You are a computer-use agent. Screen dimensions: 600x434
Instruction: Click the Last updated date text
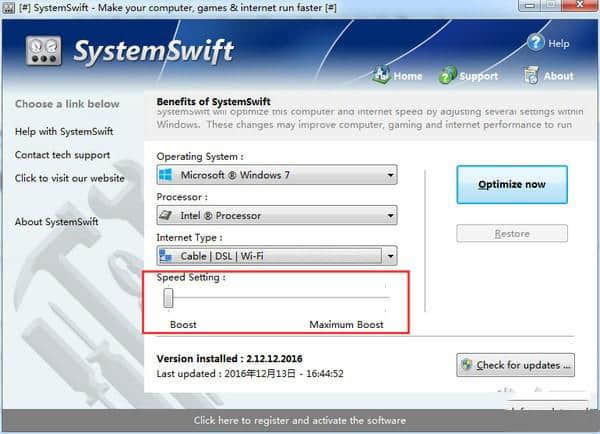tap(250, 374)
